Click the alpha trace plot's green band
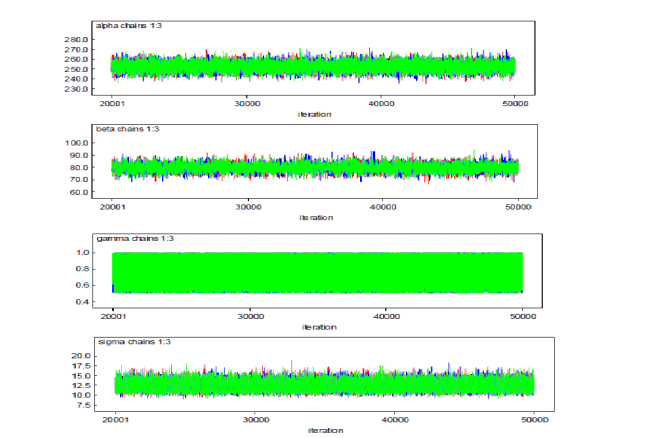Image resolution: width=646 pixels, height=438 pixels. tap(312, 66)
